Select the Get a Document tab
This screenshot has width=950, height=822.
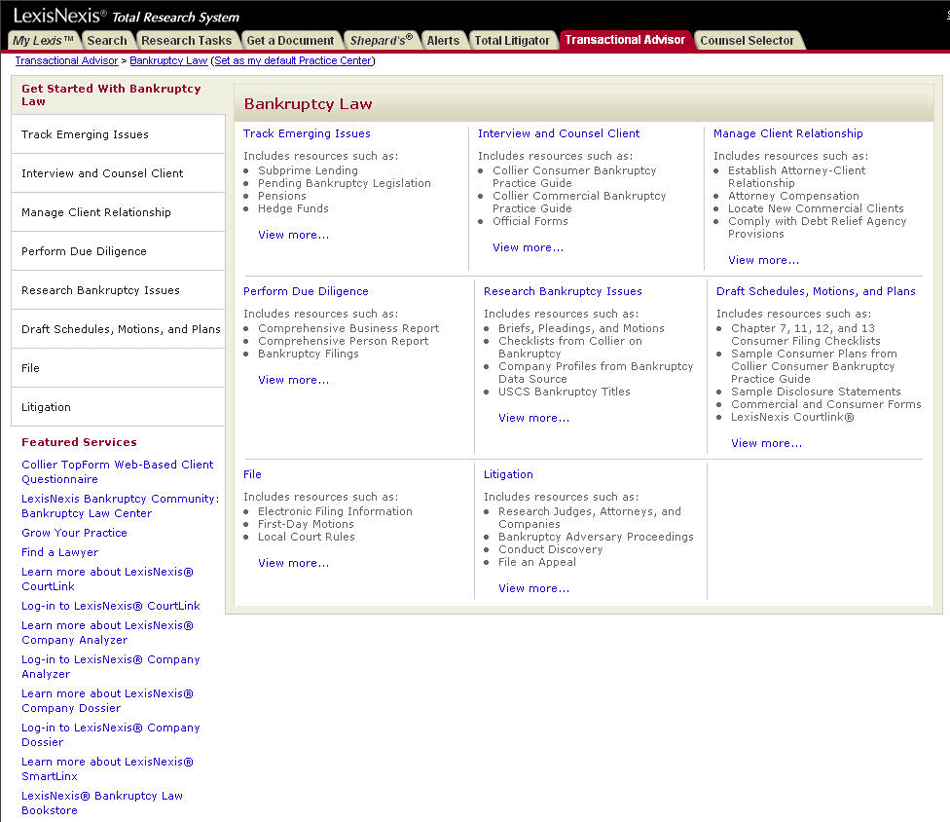[290, 40]
